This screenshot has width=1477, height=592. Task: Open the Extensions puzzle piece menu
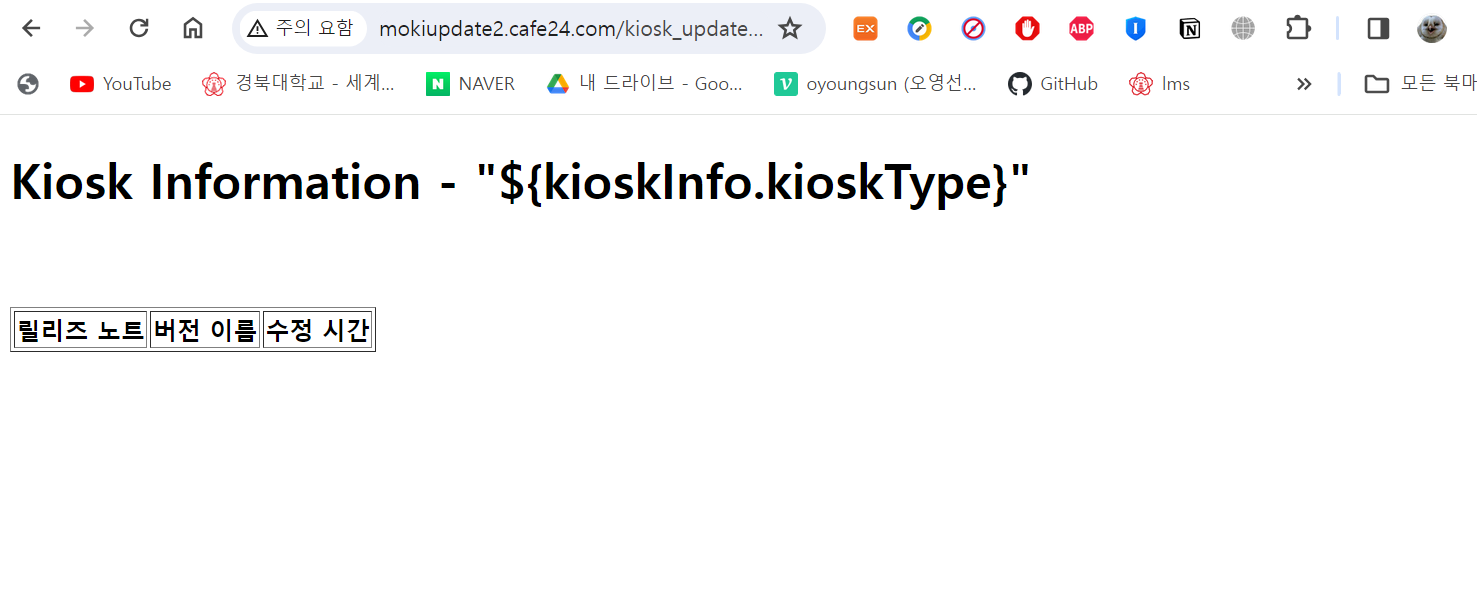[x=1298, y=28]
